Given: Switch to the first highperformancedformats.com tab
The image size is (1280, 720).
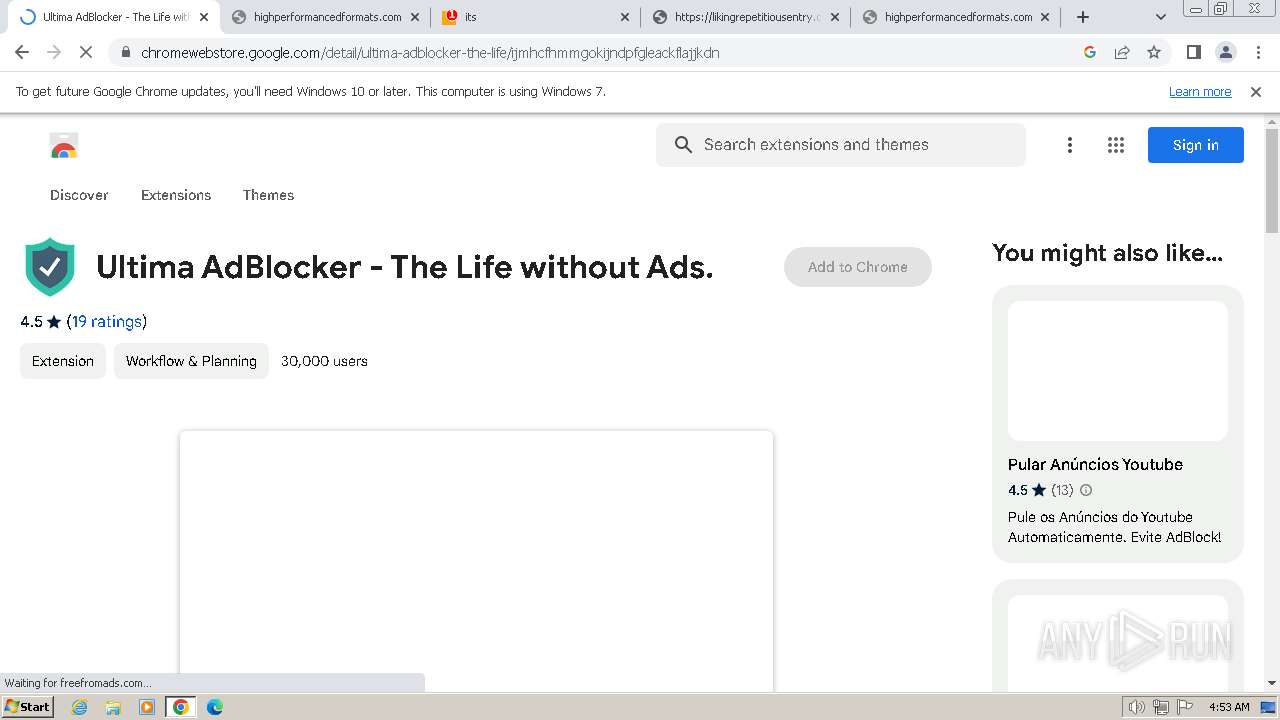Looking at the screenshot, I should pos(325,17).
